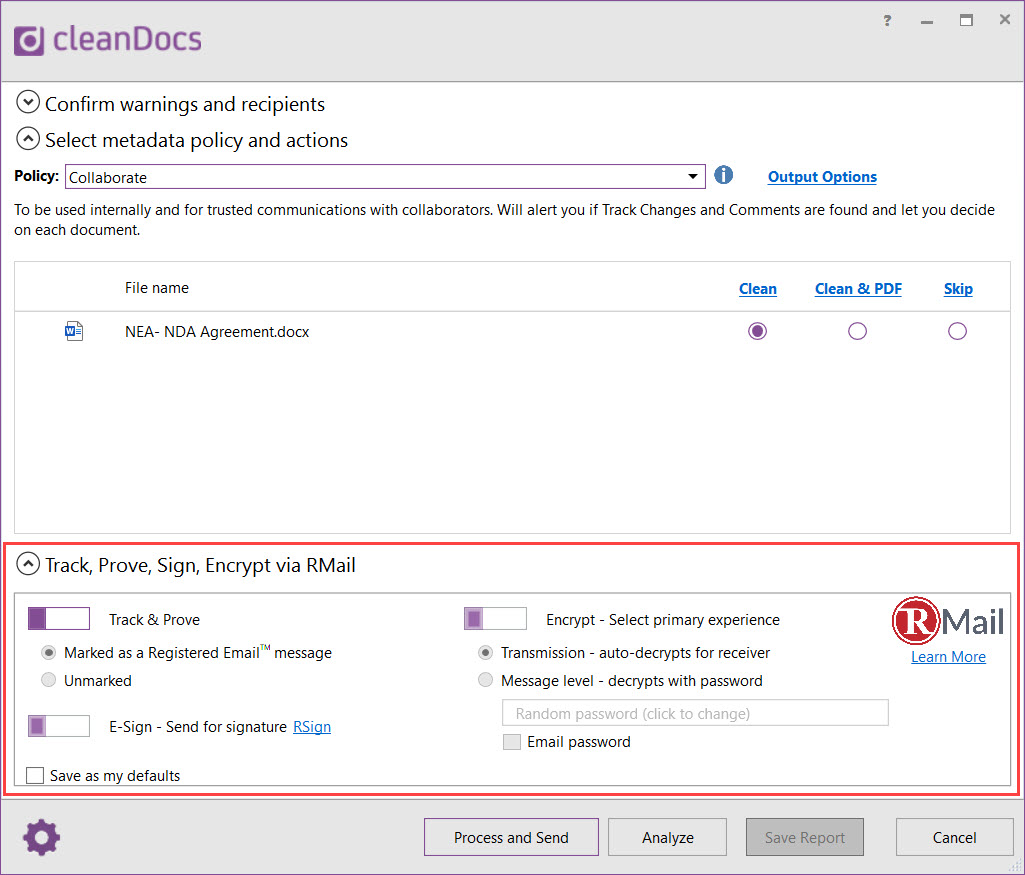This screenshot has width=1025, height=875.
Task: Collapse Select metadata policy and actions section
Action: click(x=28, y=139)
